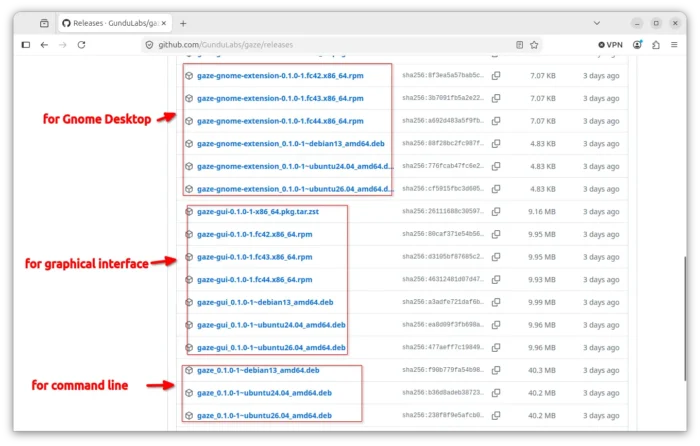
Task: Copy sha256 of gaze-gnome-extension debian13 deb
Action: click(496, 144)
